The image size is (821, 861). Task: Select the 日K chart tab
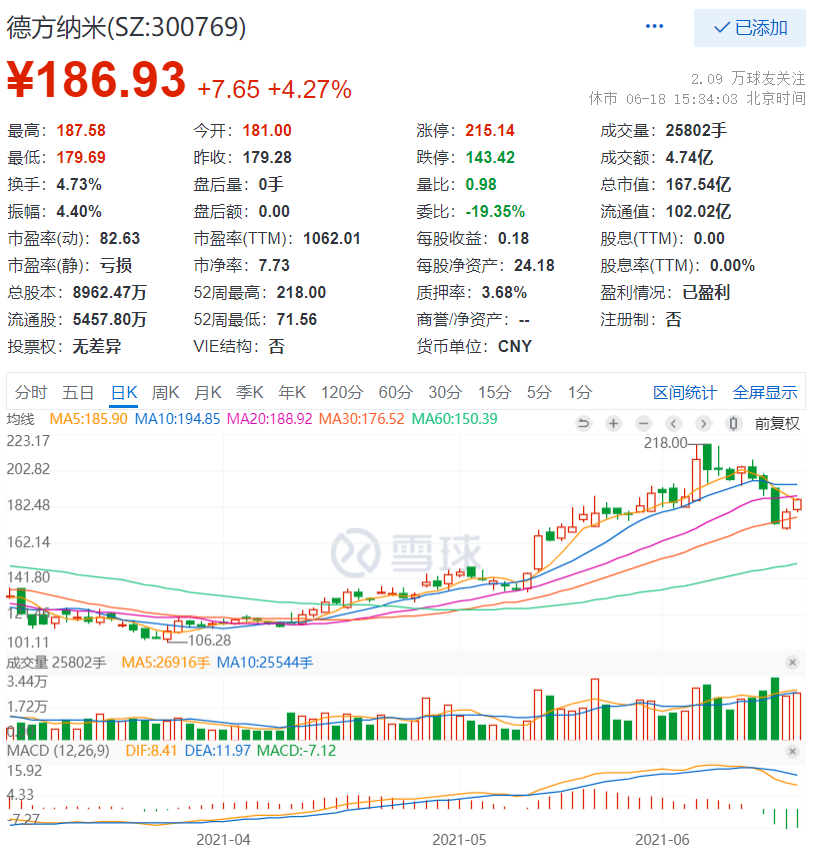click(124, 392)
